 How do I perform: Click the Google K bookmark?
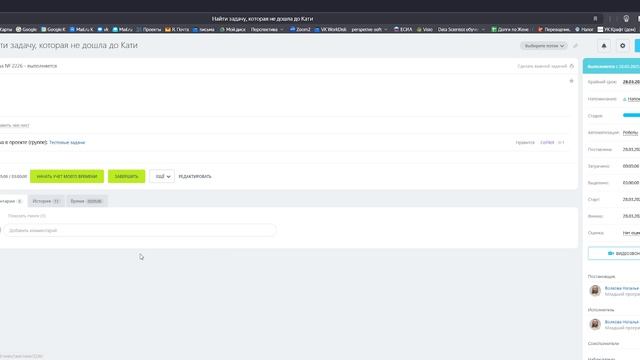[x=53, y=29]
